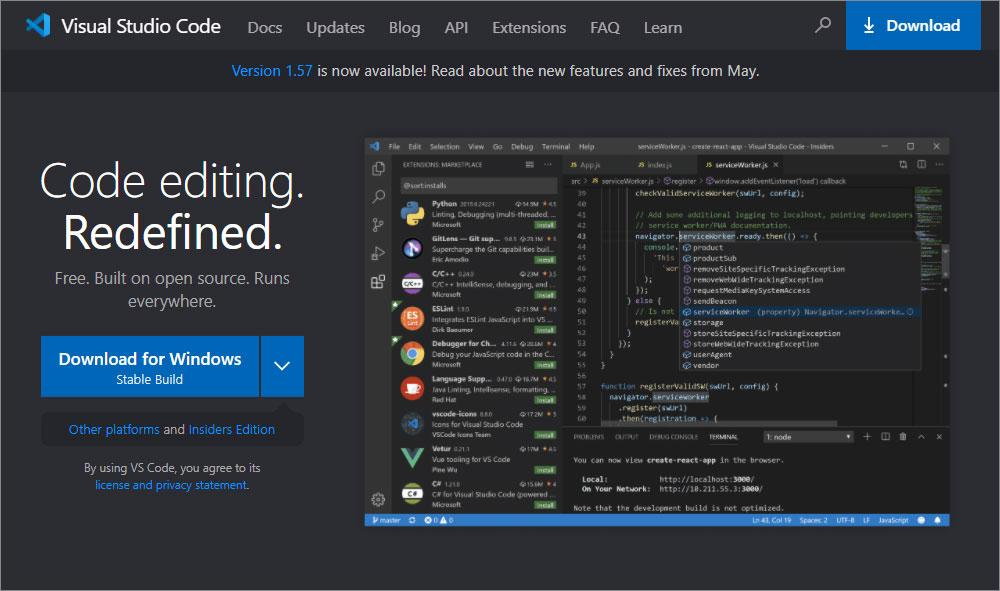This screenshot has height=591, width=1000.
Task: Open the FAQ page
Action: [605, 27]
